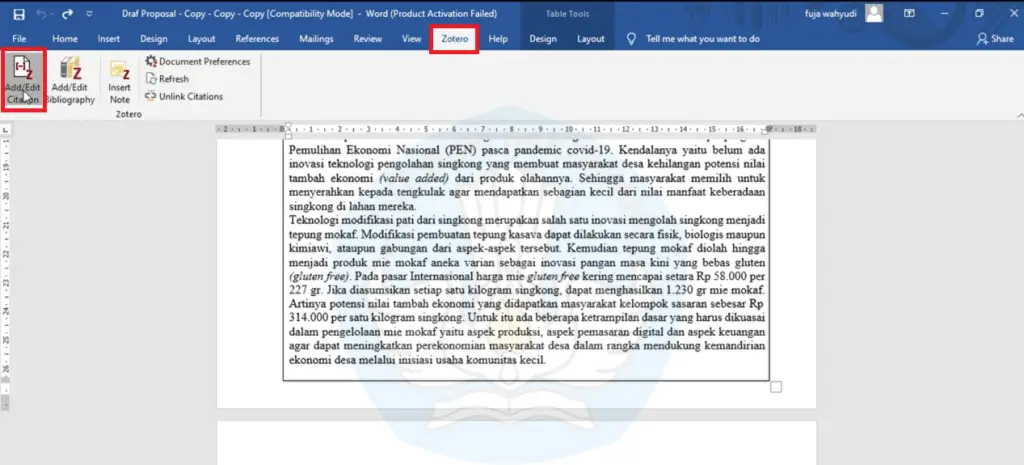Click the vertical ruler
Image resolution: width=1024 pixels, height=465 pixels.
click(5, 274)
